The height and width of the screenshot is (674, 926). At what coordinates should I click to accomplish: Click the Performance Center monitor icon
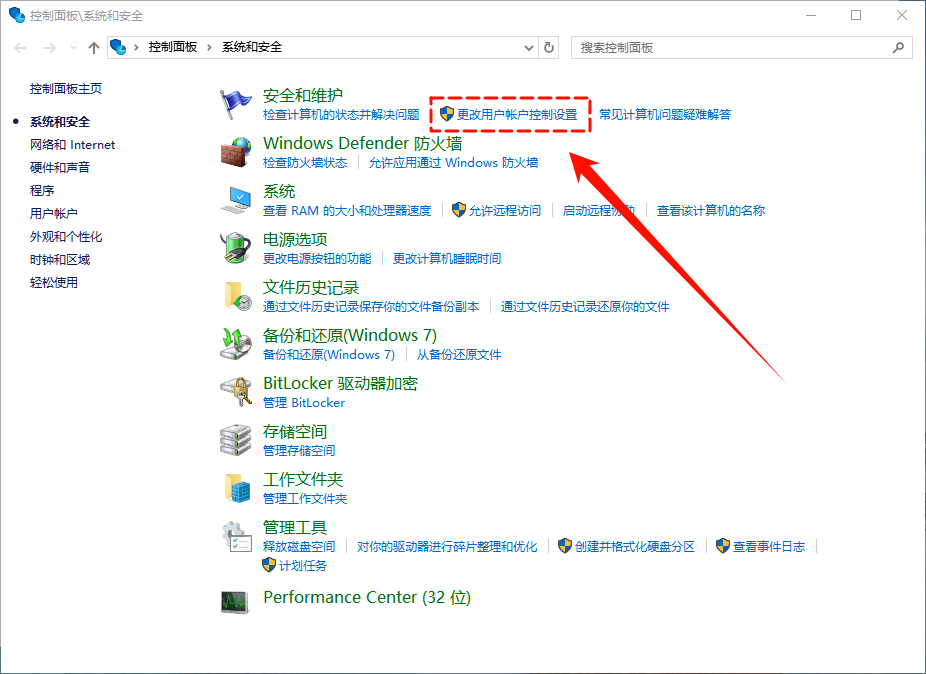coord(235,602)
